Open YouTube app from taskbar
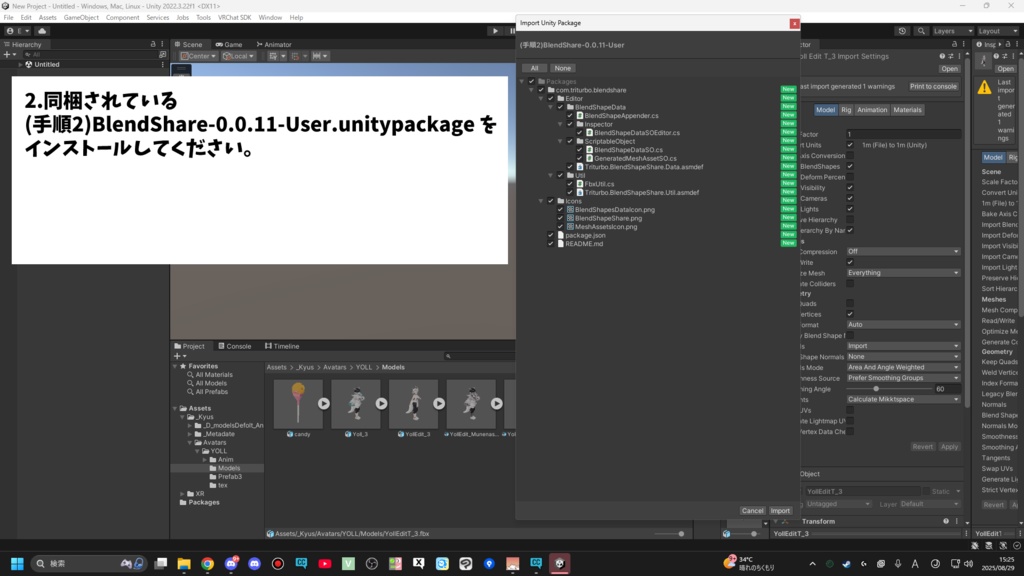 pos(325,564)
